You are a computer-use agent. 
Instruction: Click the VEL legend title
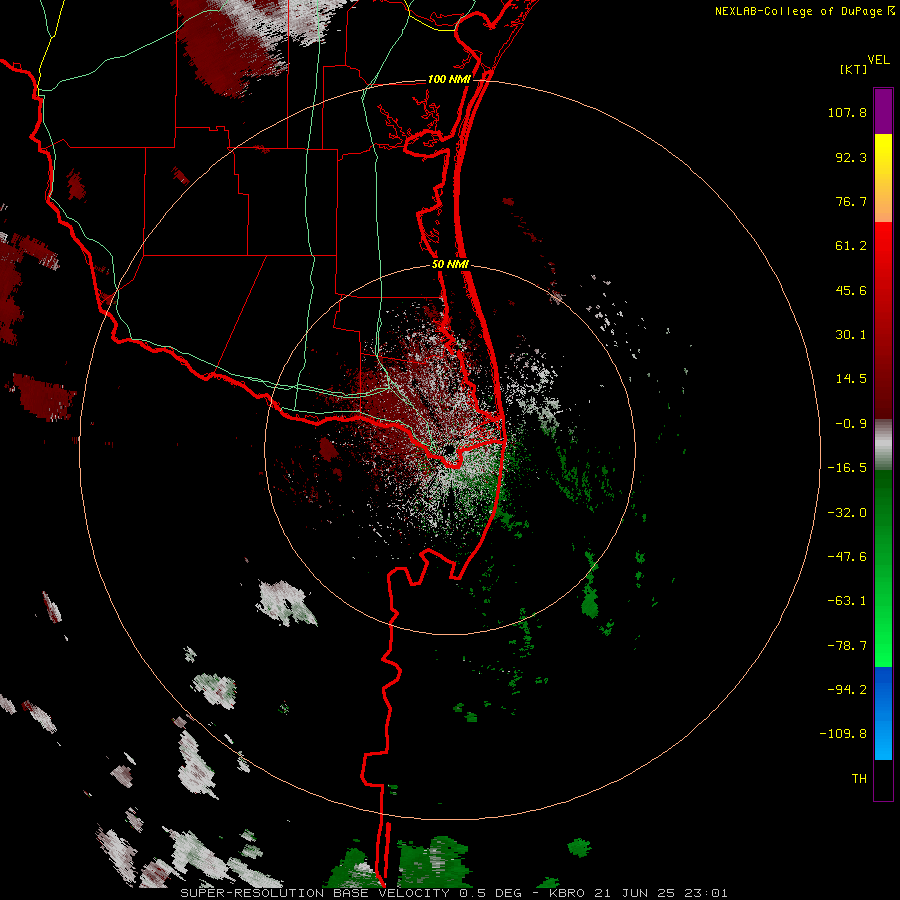(x=878, y=59)
